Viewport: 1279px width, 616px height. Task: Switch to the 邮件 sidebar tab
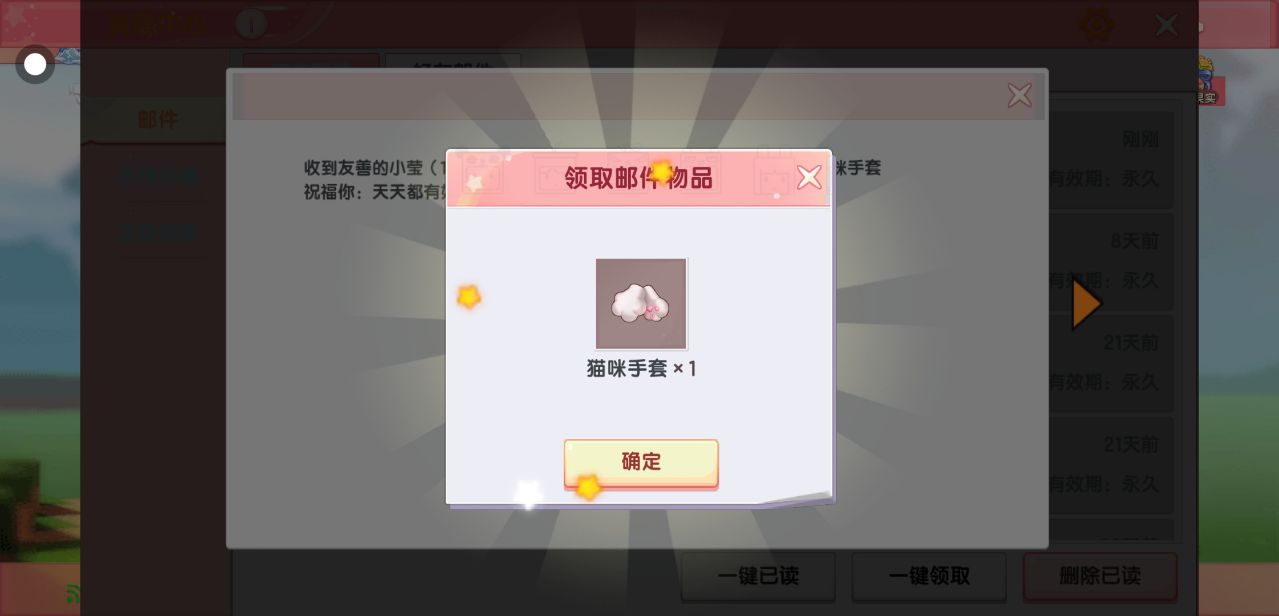tap(157, 120)
